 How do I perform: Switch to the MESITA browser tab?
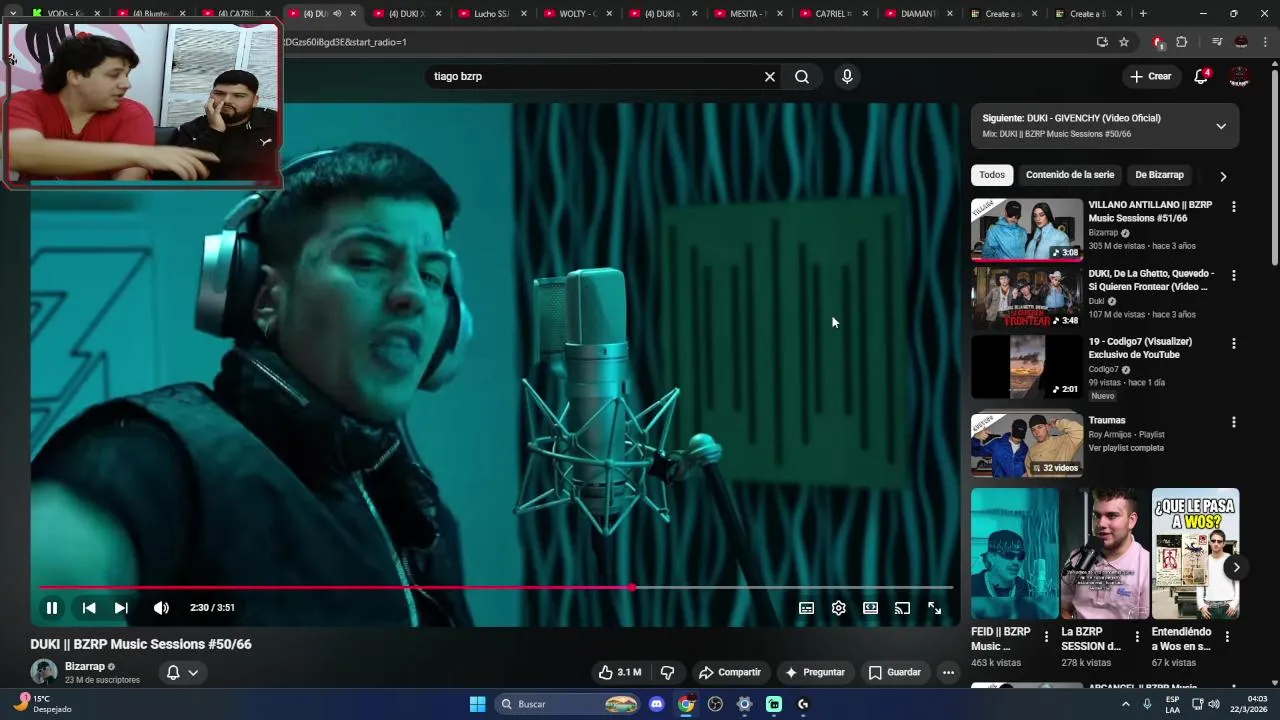point(750,14)
